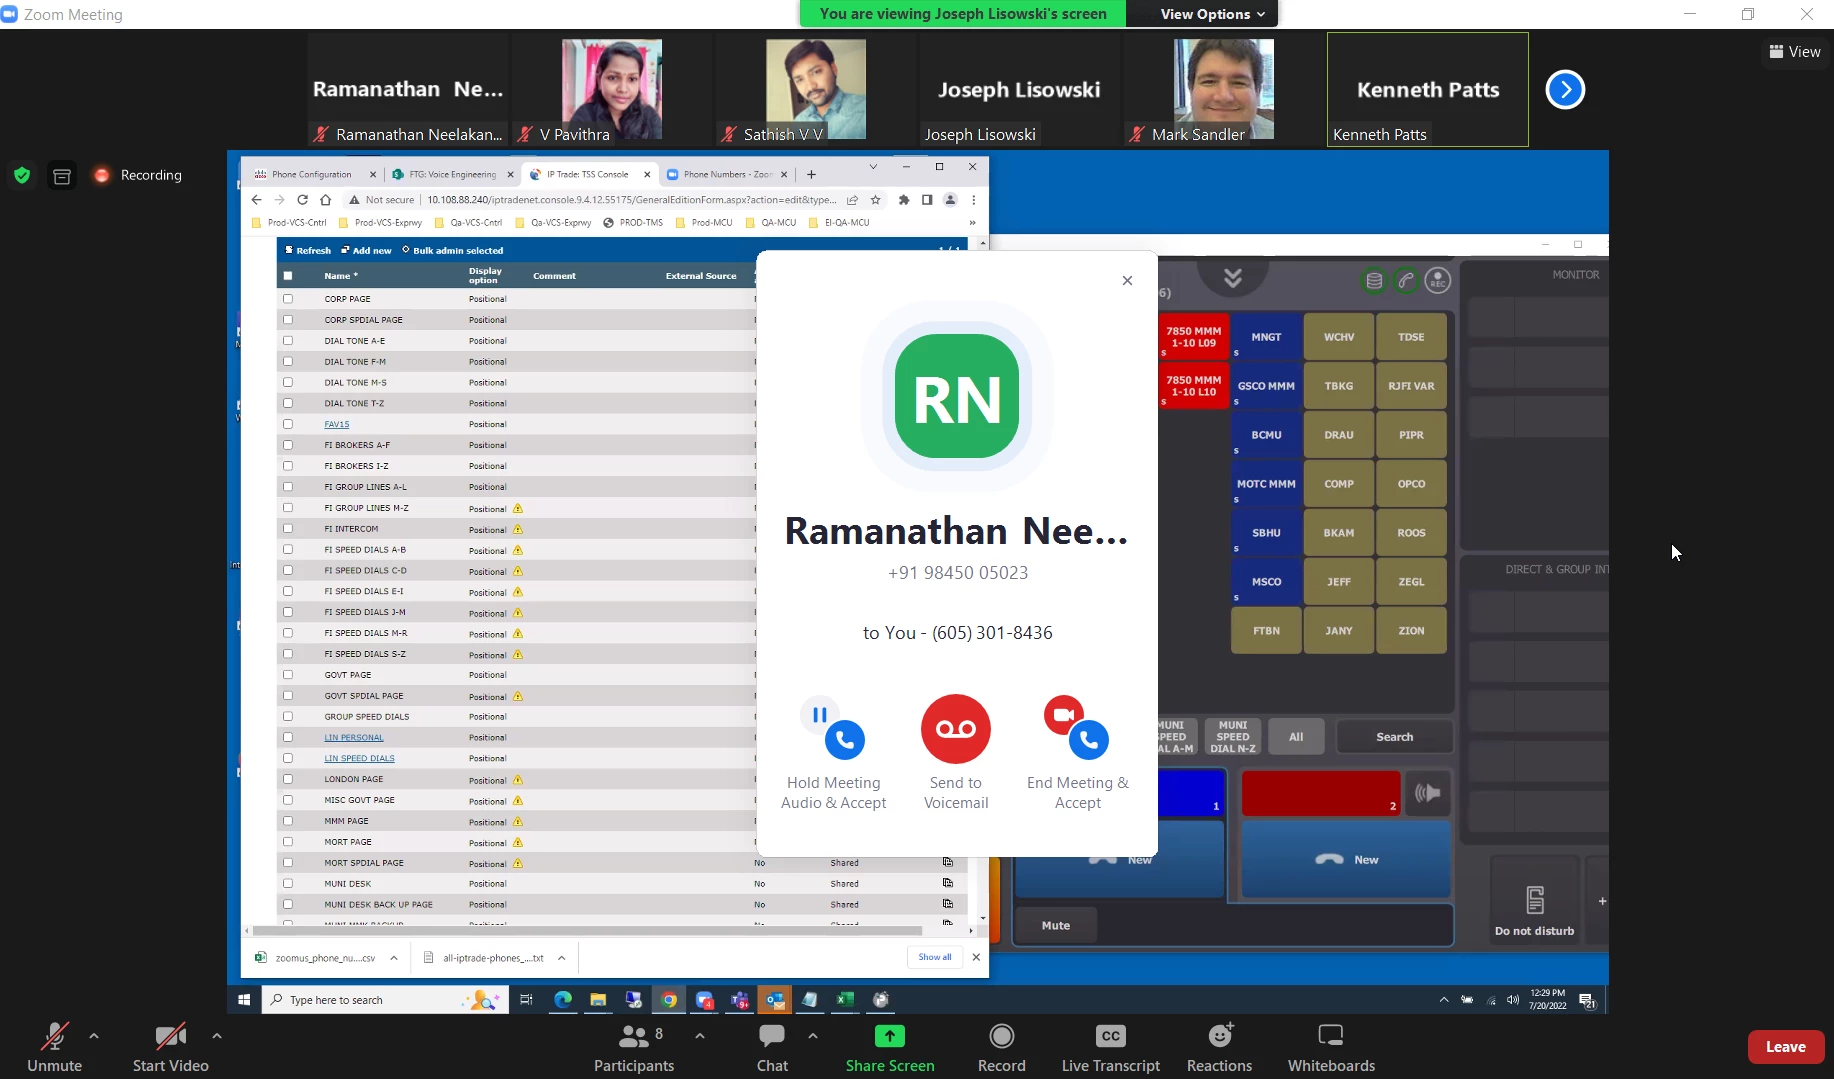Open Excel from the shared taskbar
The image size is (1834, 1079).
pos(845,1000)
